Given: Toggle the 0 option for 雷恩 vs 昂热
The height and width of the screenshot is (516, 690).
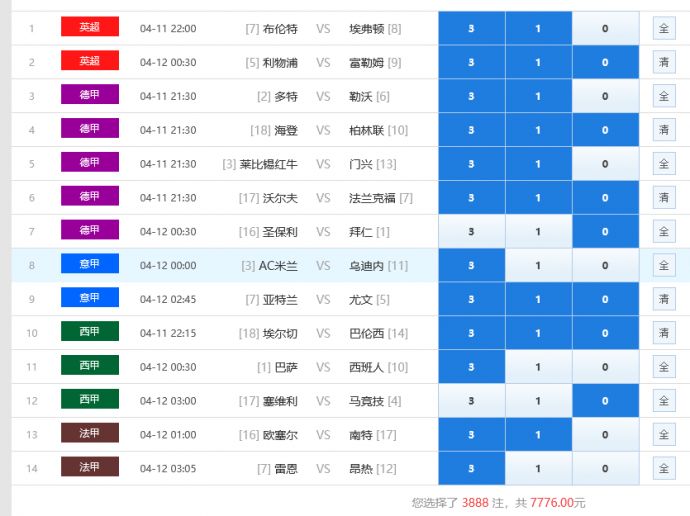Looking at the screenshot, I should tap(605, 469).
